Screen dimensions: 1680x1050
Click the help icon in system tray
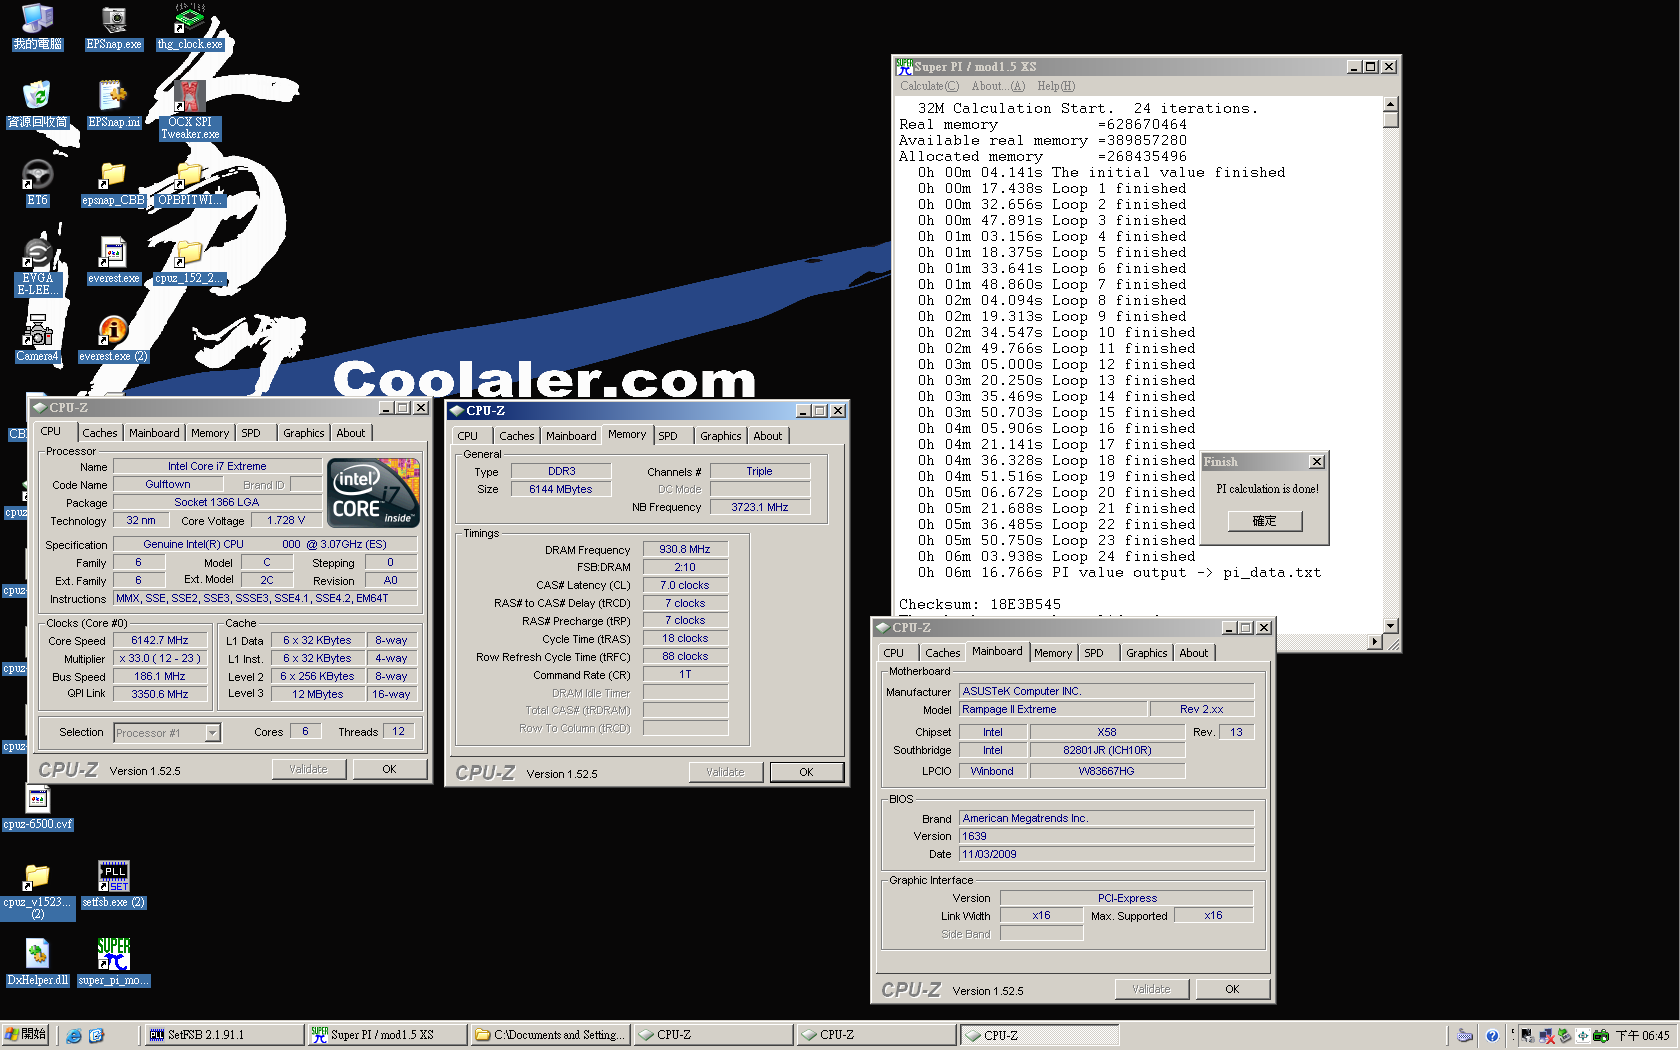tap(1492, 1036)
